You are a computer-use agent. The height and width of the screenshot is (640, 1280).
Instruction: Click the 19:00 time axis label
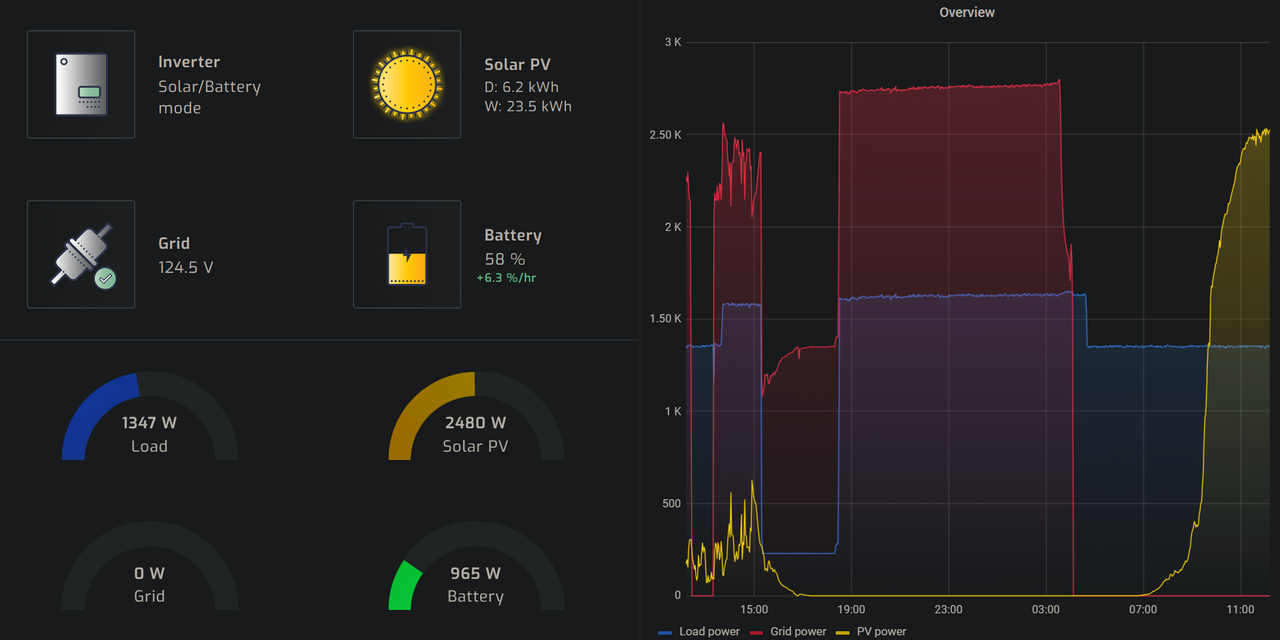851,610
